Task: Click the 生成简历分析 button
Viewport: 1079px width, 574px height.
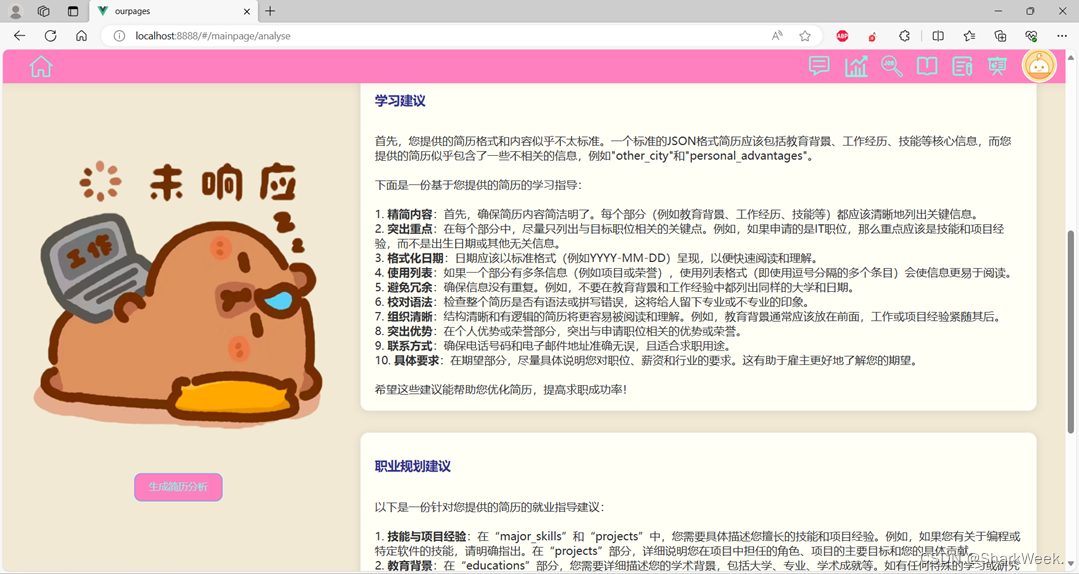Action: click(178, 487)
